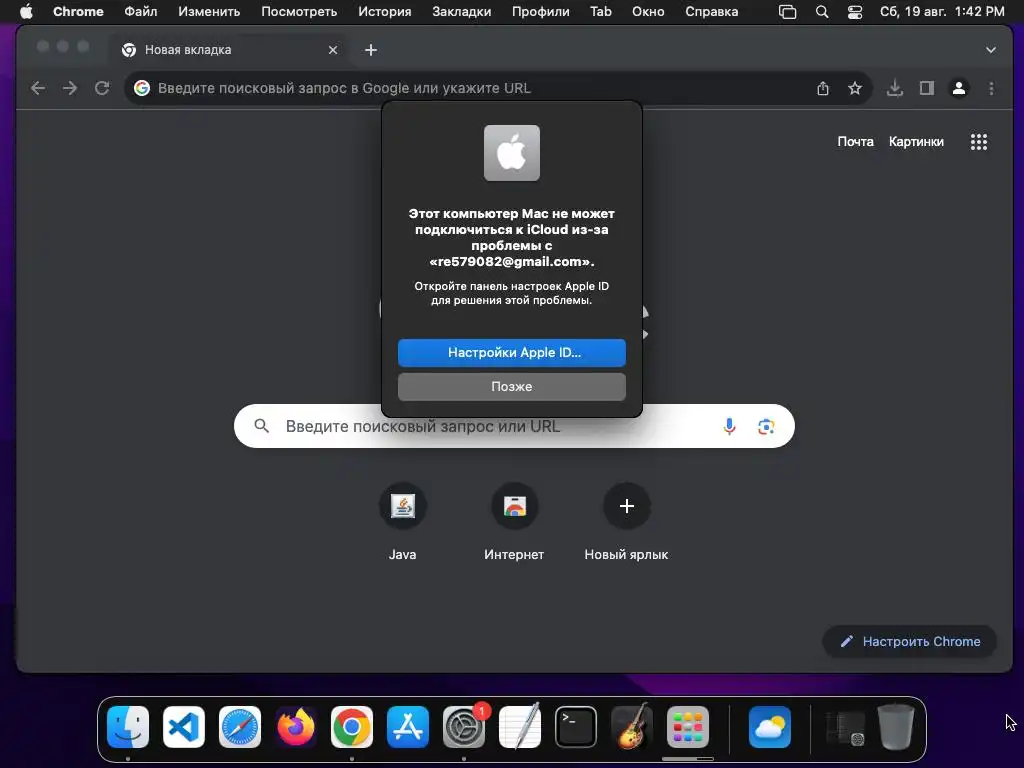Click the Stage Manager windows icon in the menu bar
The width and height of the screenshot is (1024, 768).
(x=788, y=12)
